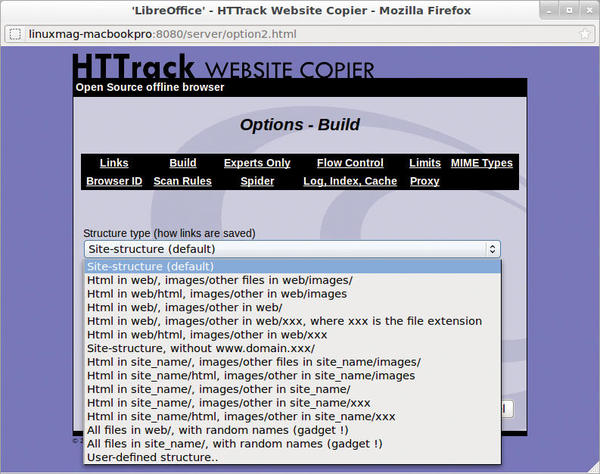Image resolution: width=600 pixels, height=474 pixels.
Task: Open the Scan Rules link
Action: coord(183,181)
